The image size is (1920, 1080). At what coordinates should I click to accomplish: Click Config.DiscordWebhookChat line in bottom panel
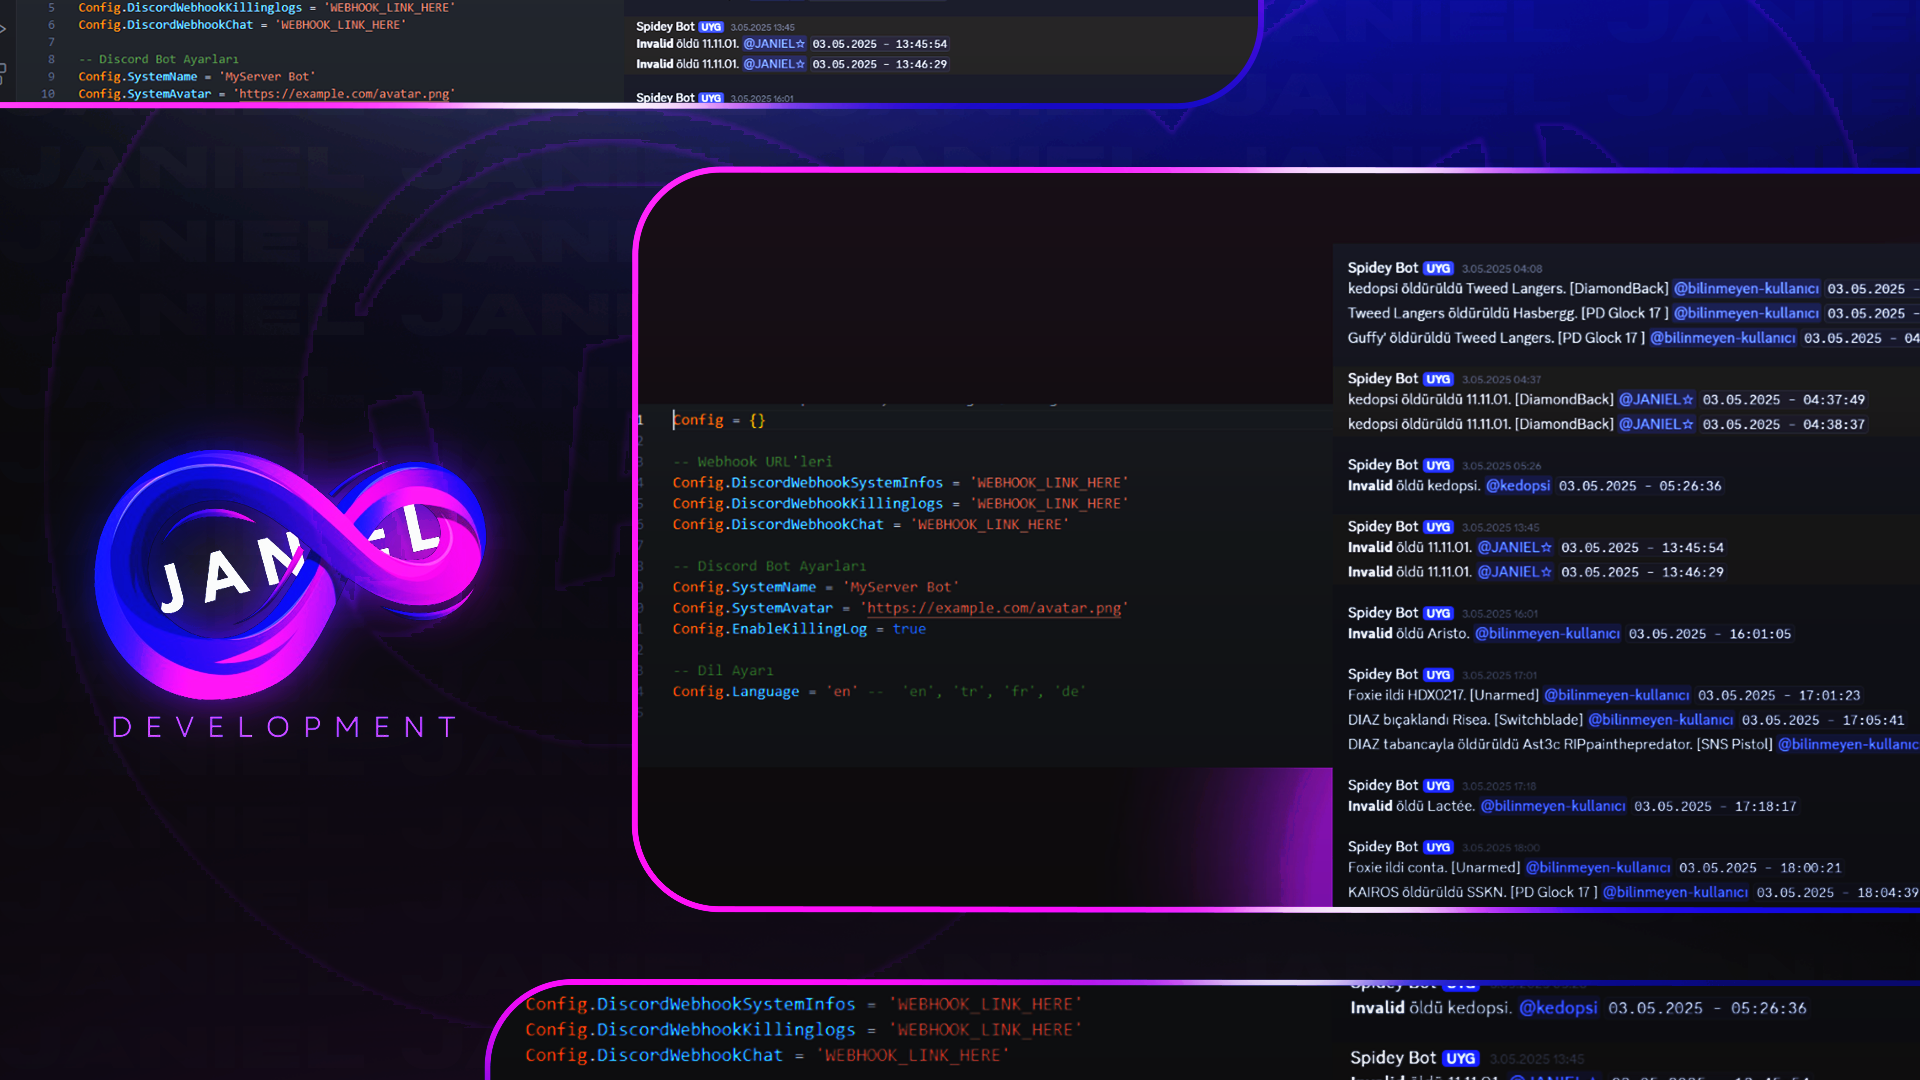tap(767, 1055)
